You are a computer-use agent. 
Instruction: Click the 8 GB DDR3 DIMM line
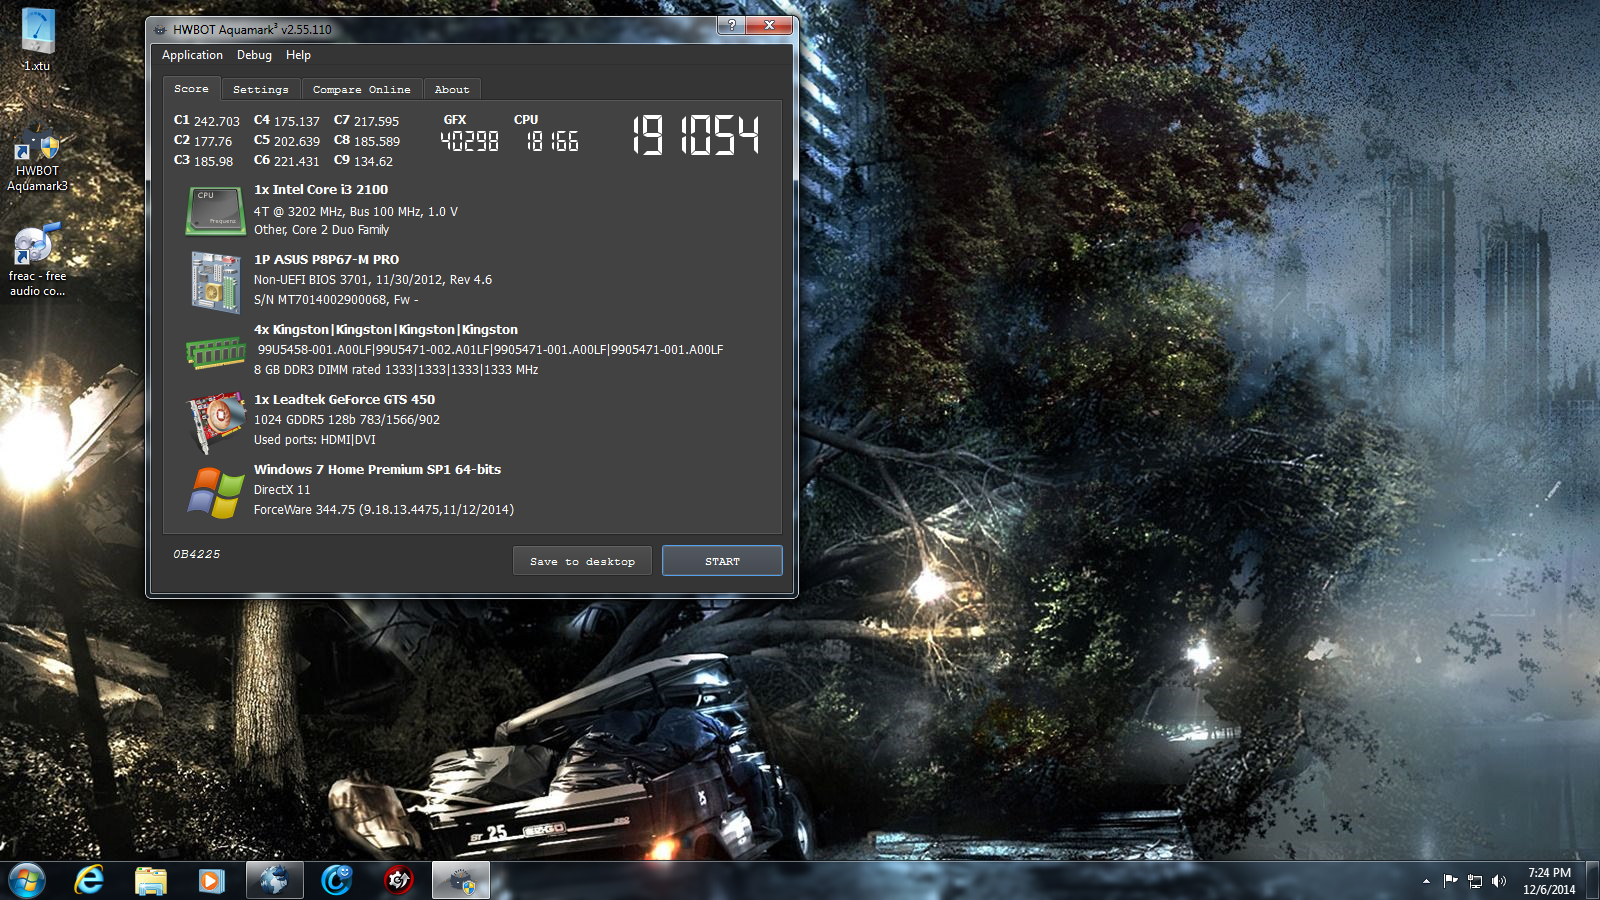[396, 370]
